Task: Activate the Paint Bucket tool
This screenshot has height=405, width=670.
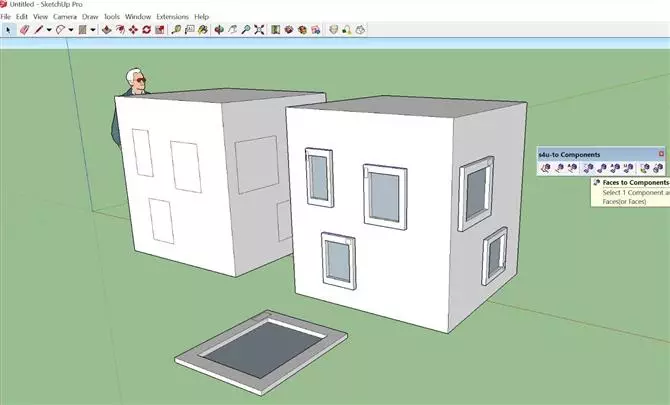Action: tap(203, 30)
